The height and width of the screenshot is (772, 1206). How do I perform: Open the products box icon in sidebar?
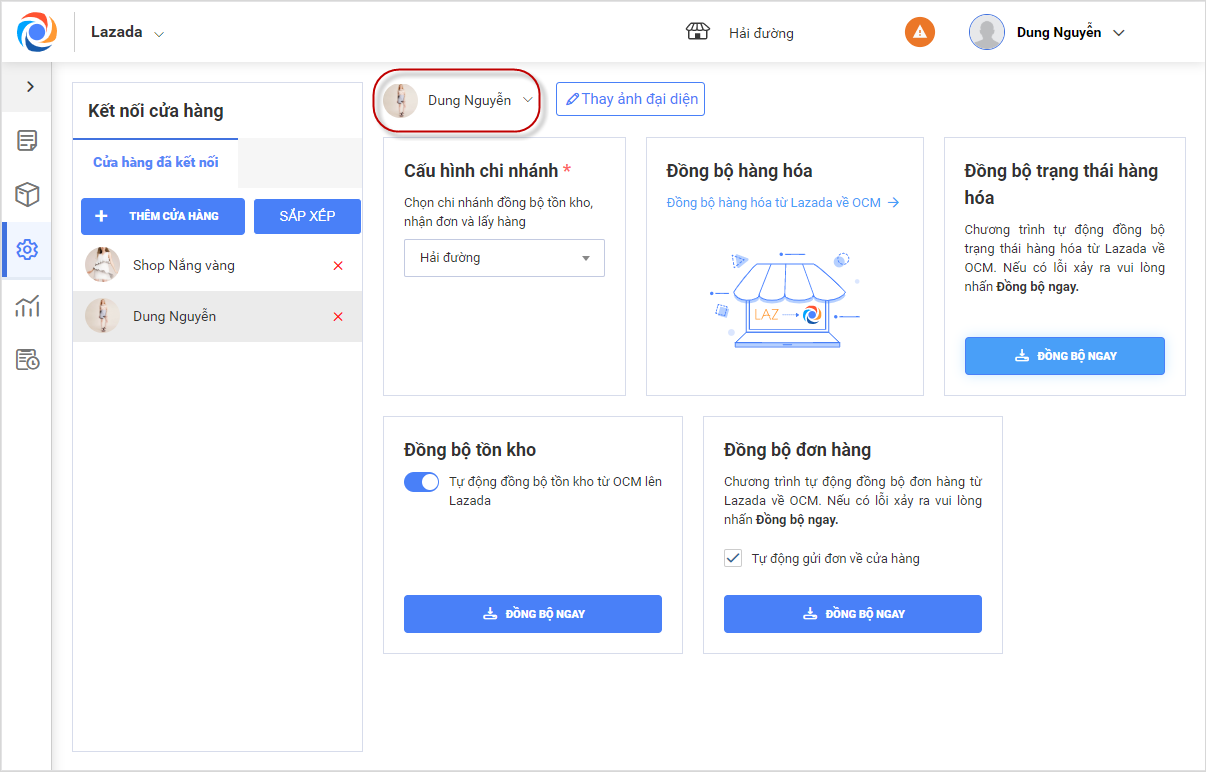[x=28, y=194]
